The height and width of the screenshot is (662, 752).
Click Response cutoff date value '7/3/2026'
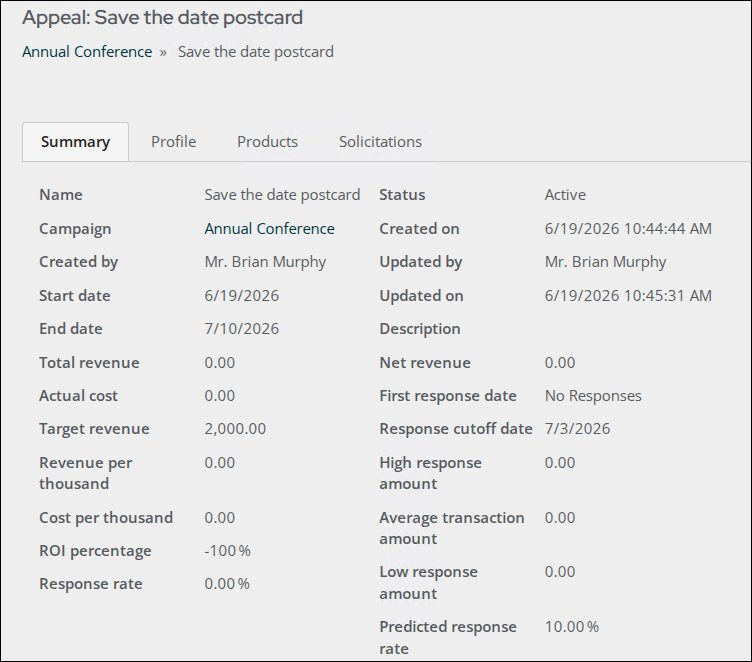[577, 429]
